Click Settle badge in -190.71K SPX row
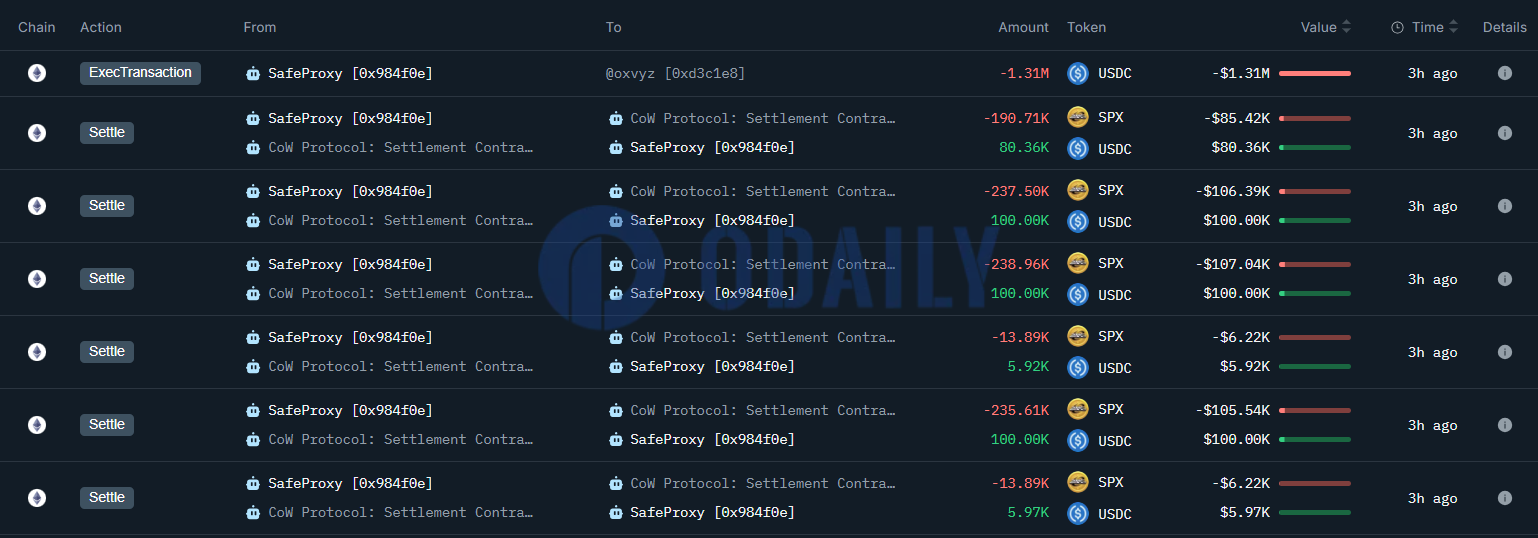This screenshot has height=538, width=1538. [x=107, y=133]
